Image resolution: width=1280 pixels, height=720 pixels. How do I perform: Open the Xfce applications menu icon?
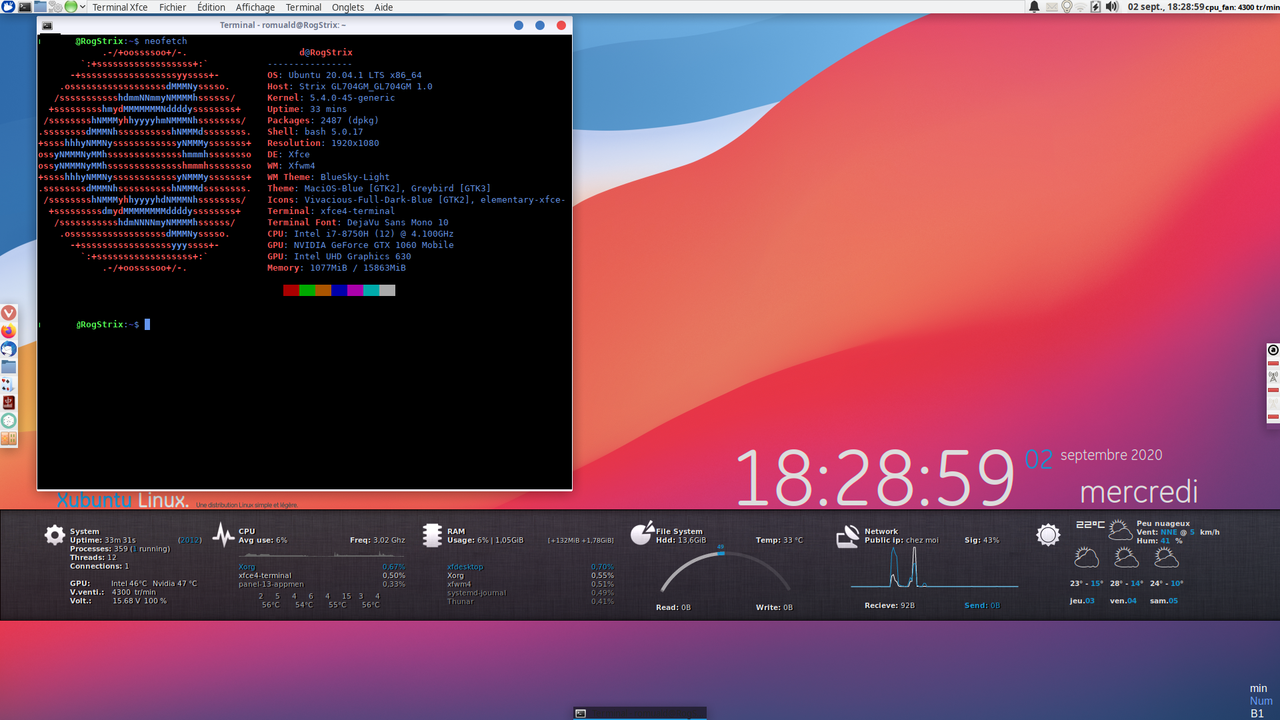[x=8, y=6]
